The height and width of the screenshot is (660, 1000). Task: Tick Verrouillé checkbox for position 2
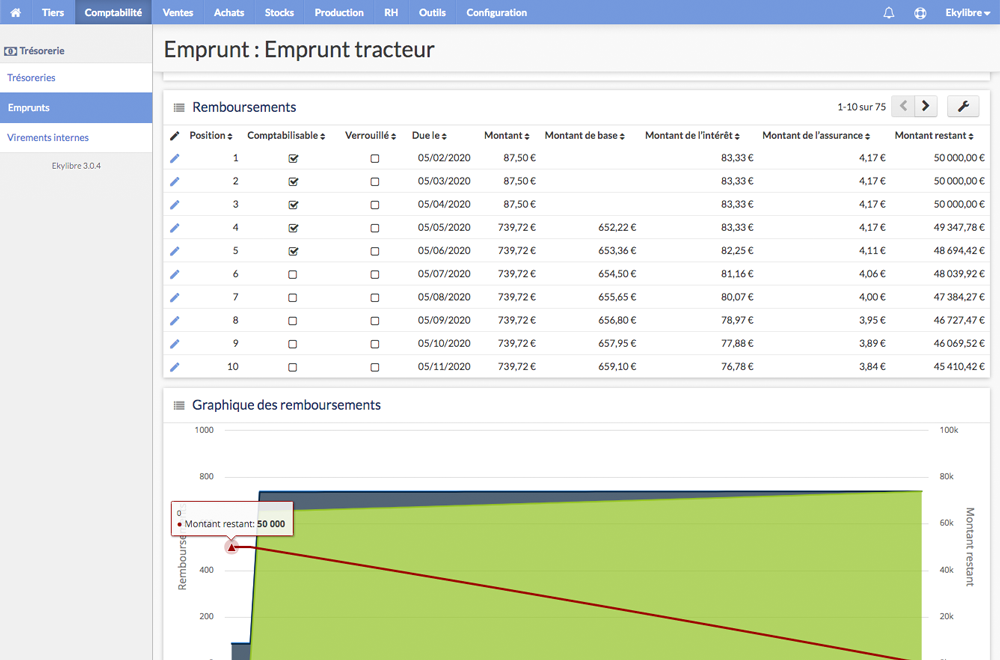(x=374, y=182)
